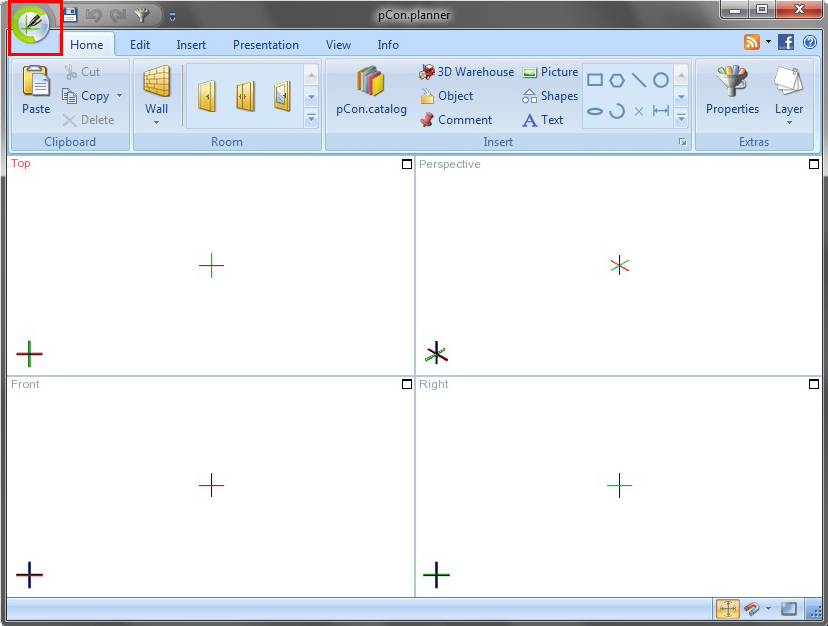Switch to the View ribbon tab
This screenshot has width=828, height=626.
(x=338, y=45)
